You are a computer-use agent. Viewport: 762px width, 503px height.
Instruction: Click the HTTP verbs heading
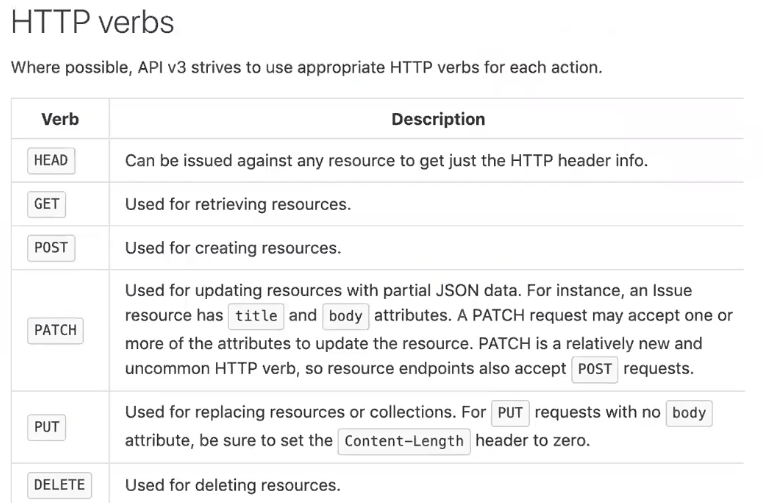[92, 22]
